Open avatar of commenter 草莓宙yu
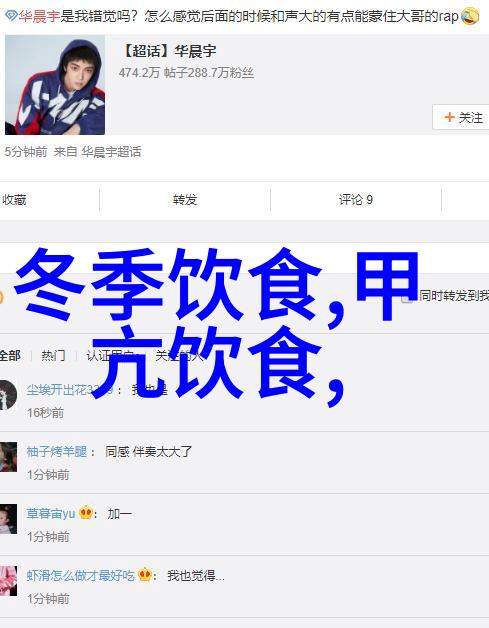489x628 pixels. coord(8,519)
